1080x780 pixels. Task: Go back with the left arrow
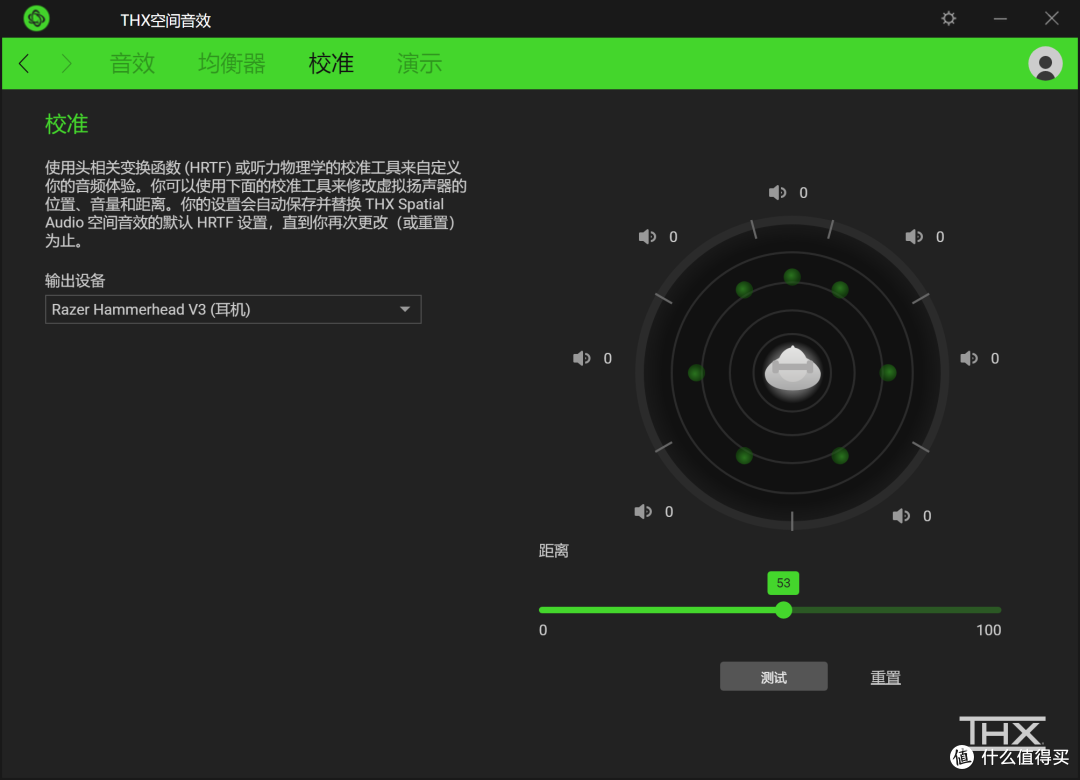tap(24, 63)
